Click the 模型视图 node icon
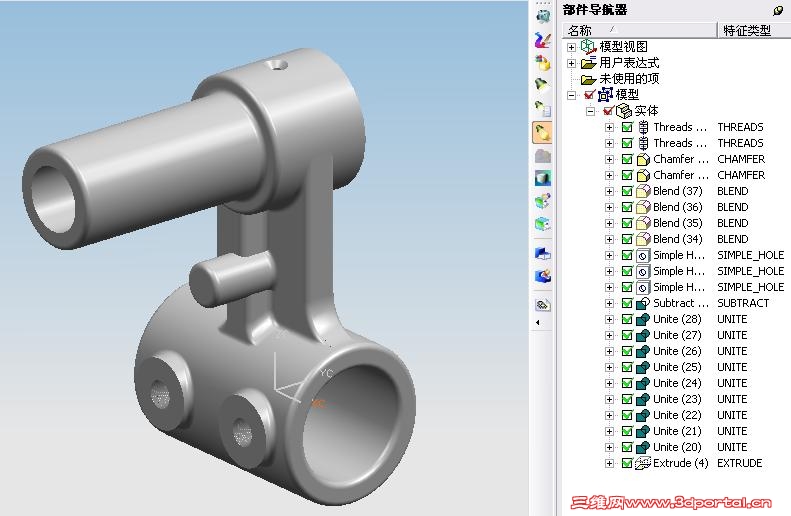The height and width of the screenshot is (516, 791). point(588,46)
